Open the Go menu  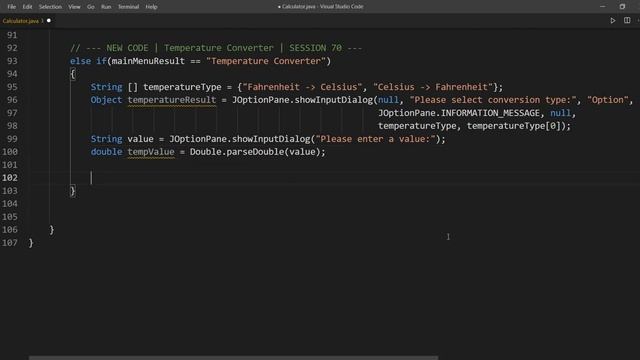click(91, 7)
